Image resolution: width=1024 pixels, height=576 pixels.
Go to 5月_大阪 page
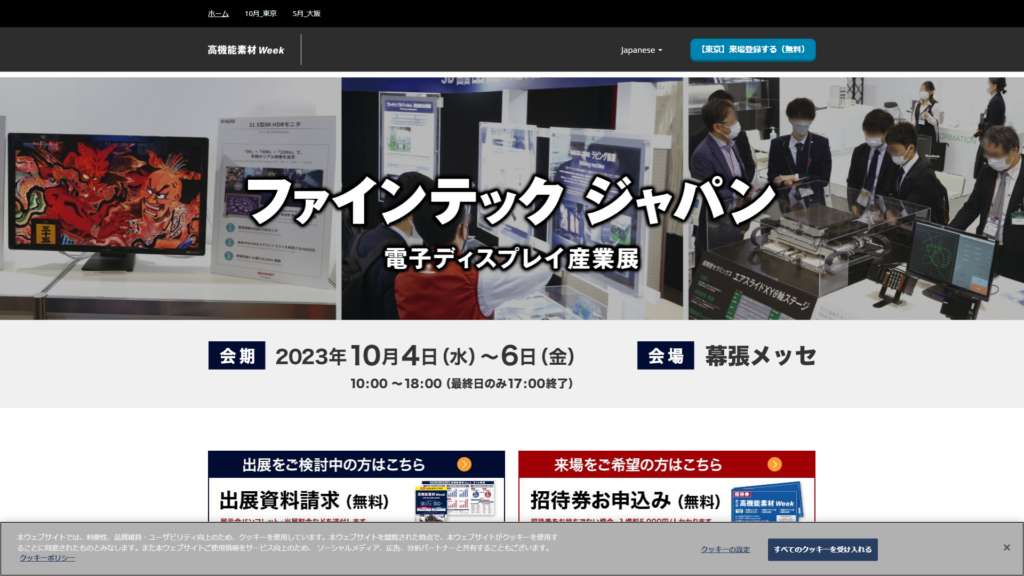[x=306, y=14]
